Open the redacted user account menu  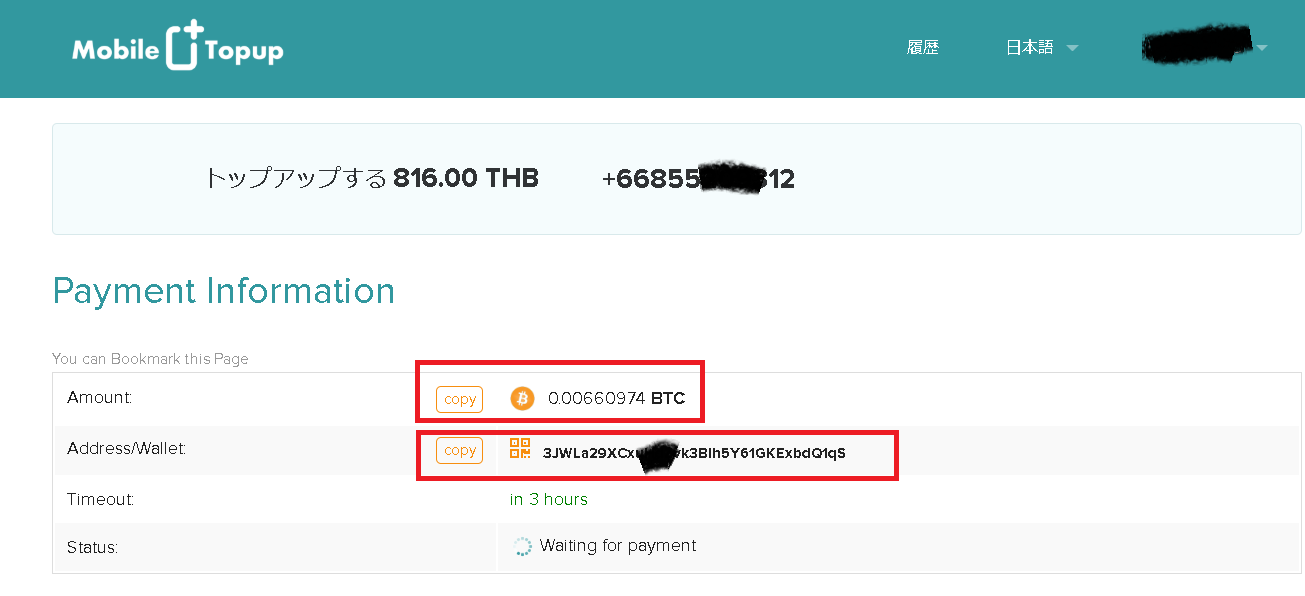(1205, 46)
